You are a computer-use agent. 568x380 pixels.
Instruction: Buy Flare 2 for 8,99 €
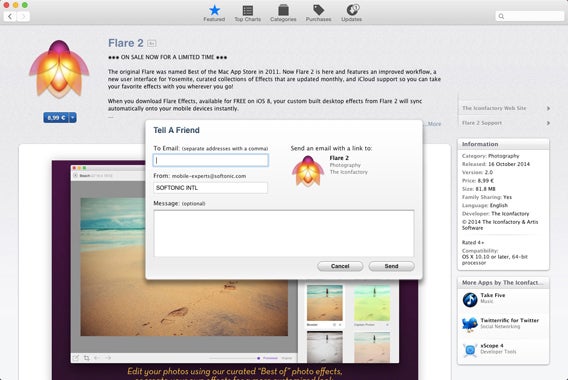click(x=56, y=117)
